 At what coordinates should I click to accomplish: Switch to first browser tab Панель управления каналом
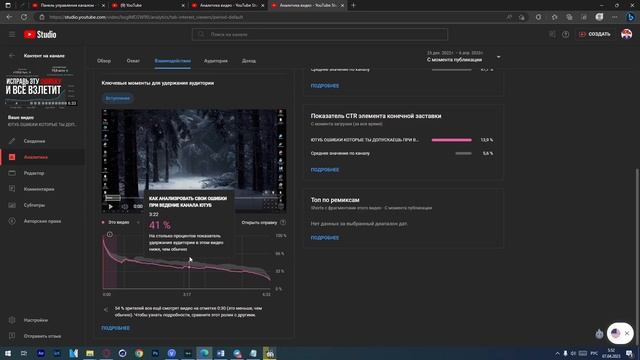68,5
